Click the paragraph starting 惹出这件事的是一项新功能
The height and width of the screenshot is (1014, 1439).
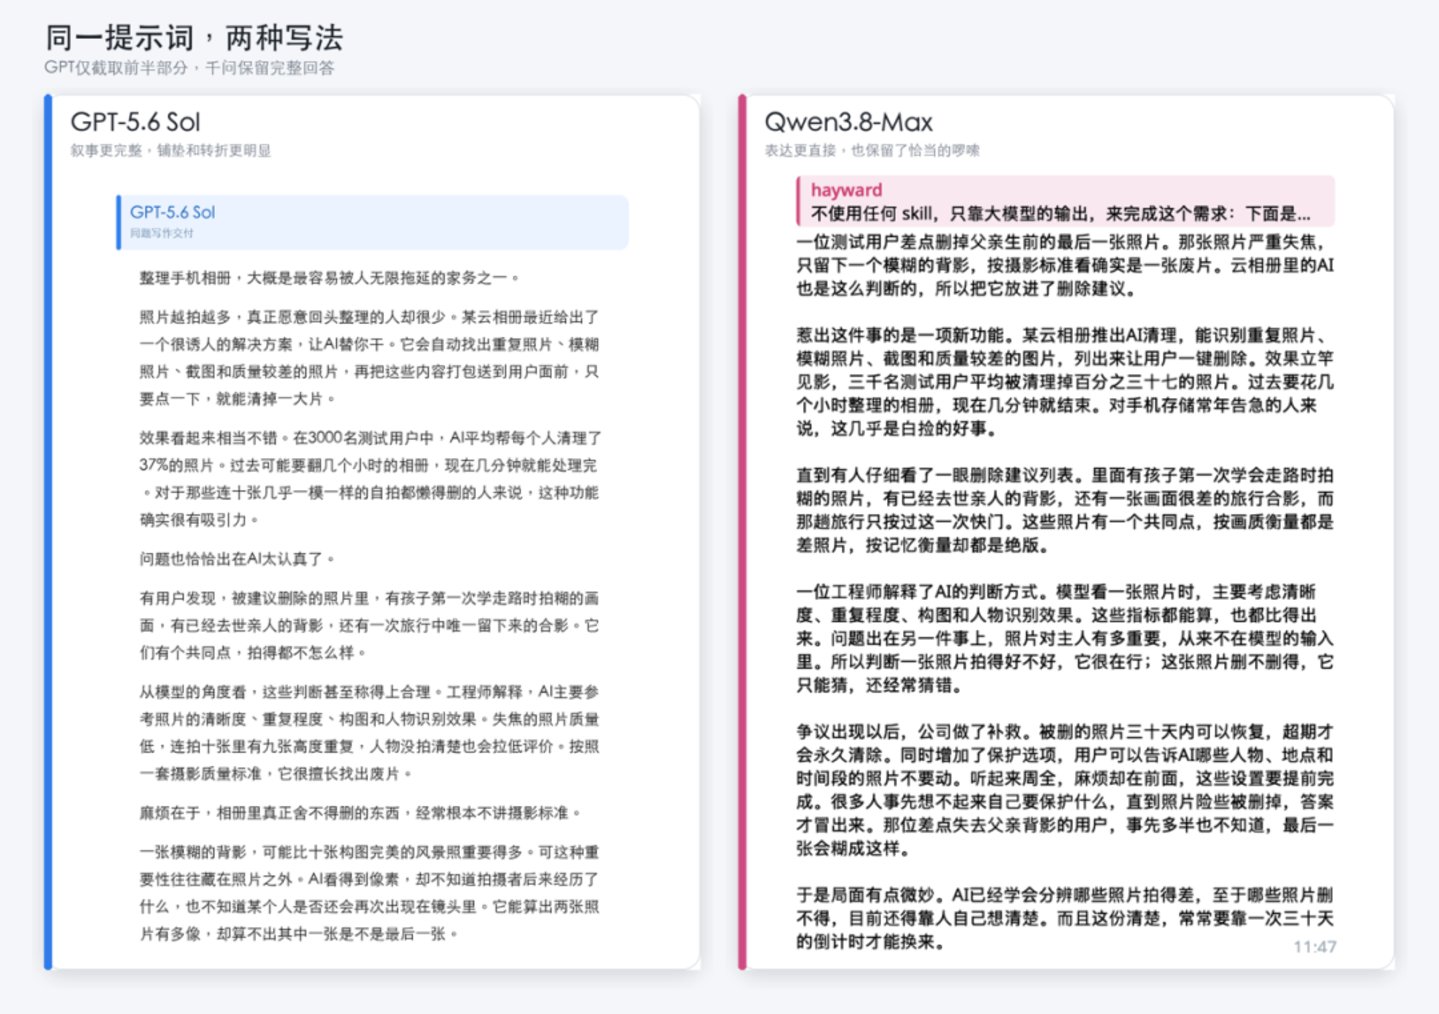(1065, 382)
